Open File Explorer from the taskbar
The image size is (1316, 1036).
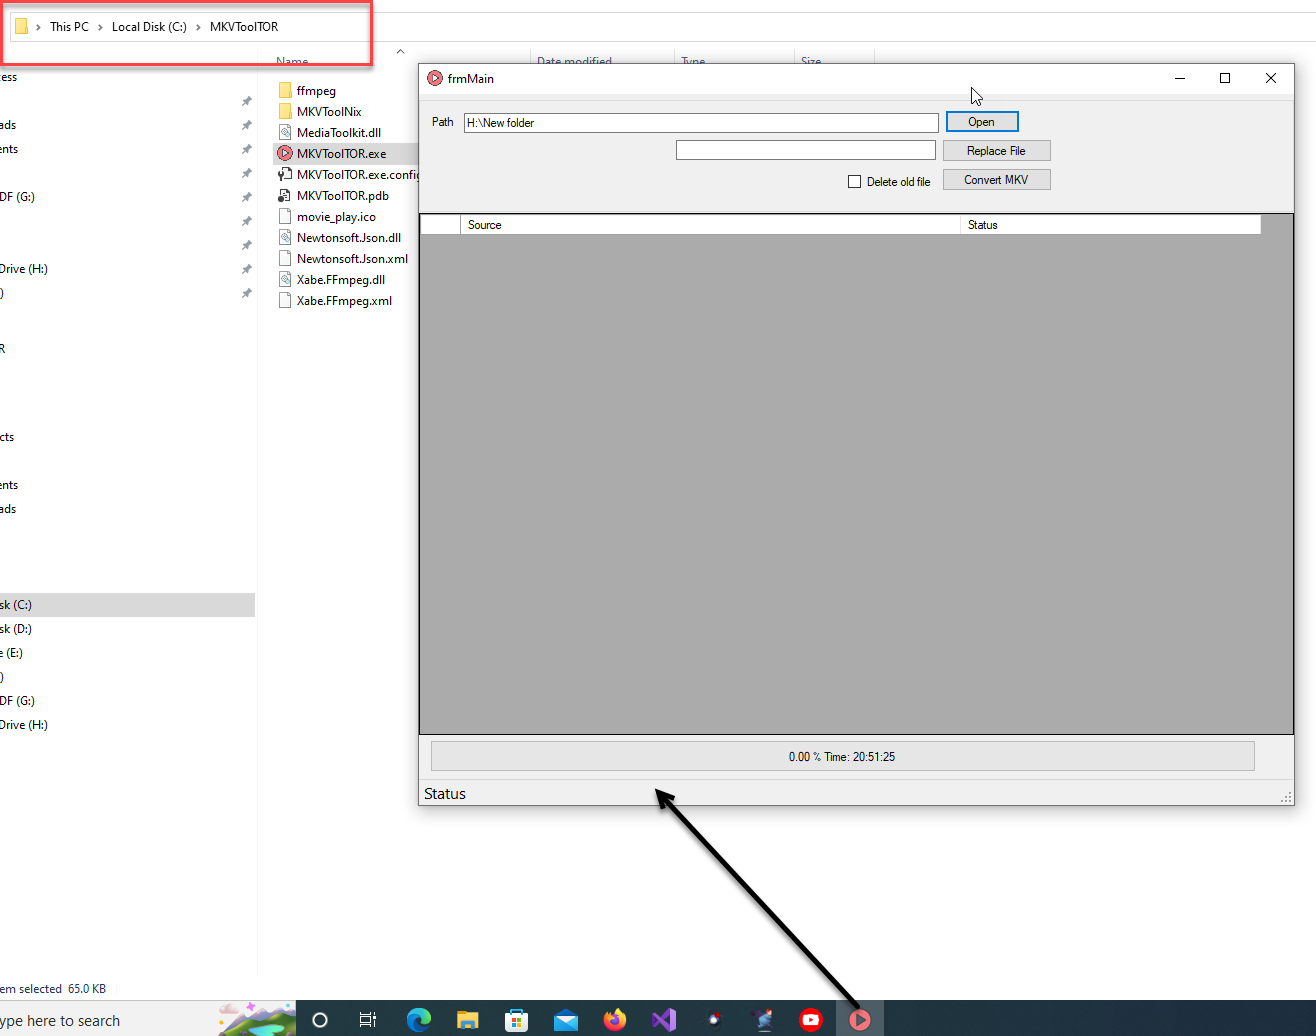pyautogui.click(x=468, y=1020)
